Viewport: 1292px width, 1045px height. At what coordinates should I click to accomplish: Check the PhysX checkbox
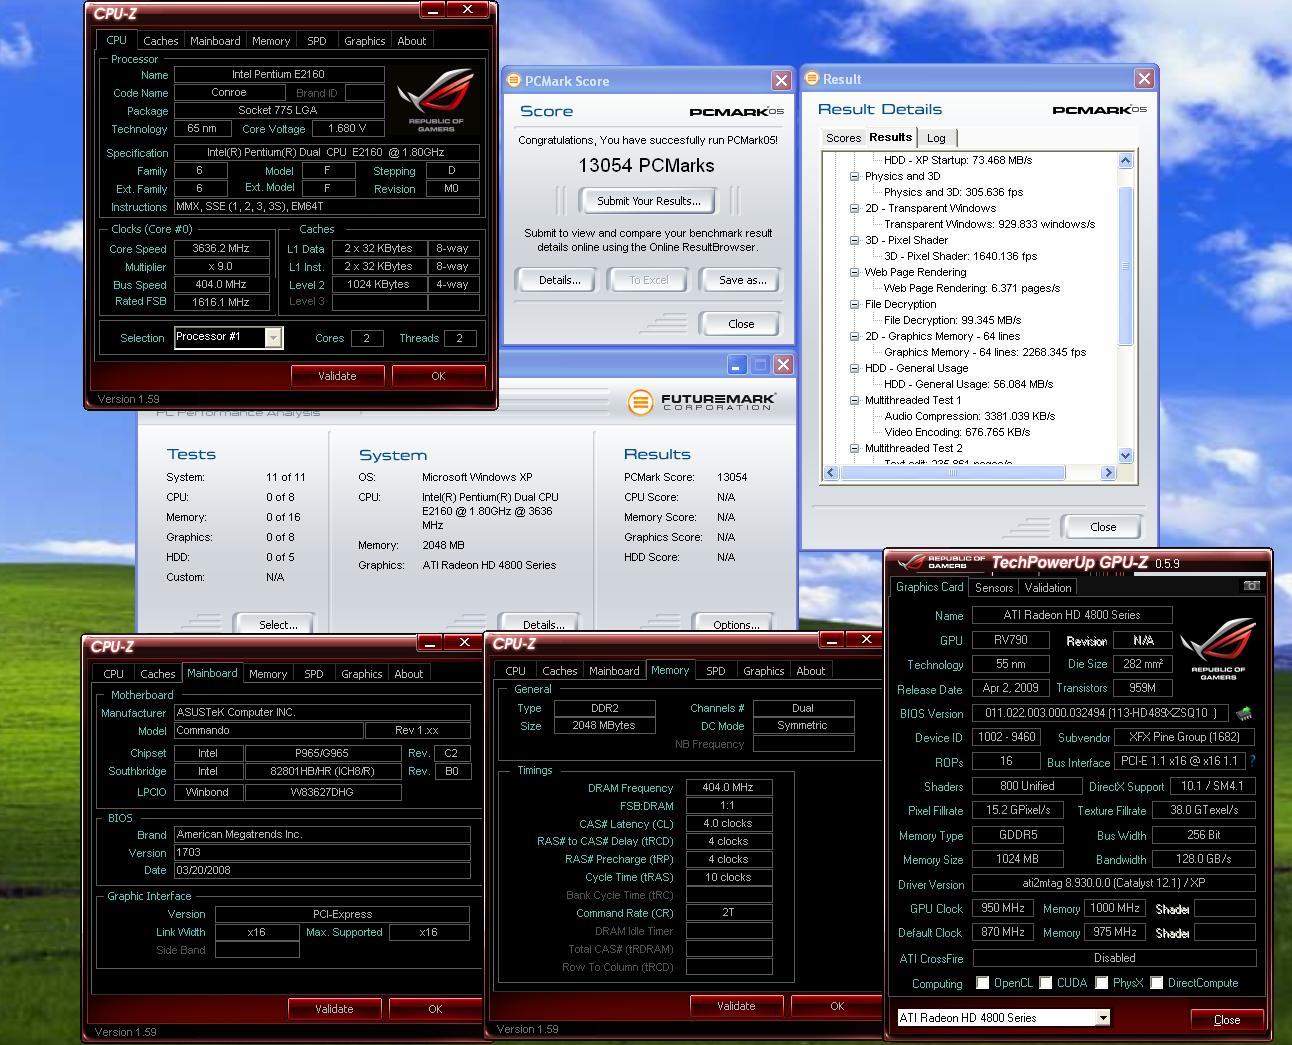[x=1101, y=983]
